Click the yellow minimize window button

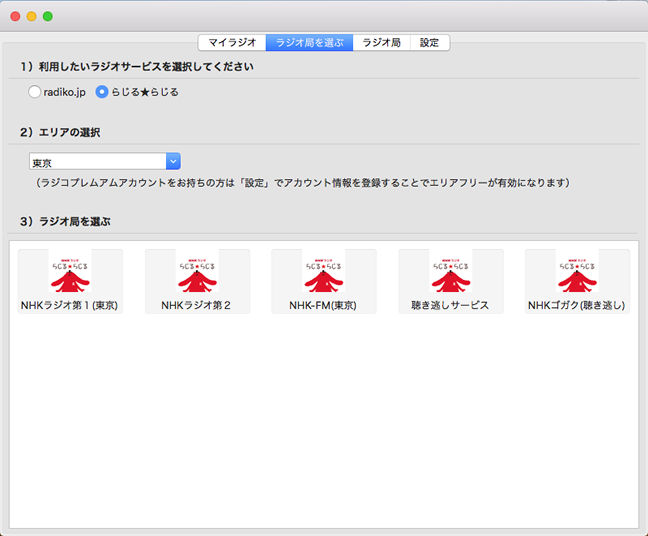click(31, 16)
